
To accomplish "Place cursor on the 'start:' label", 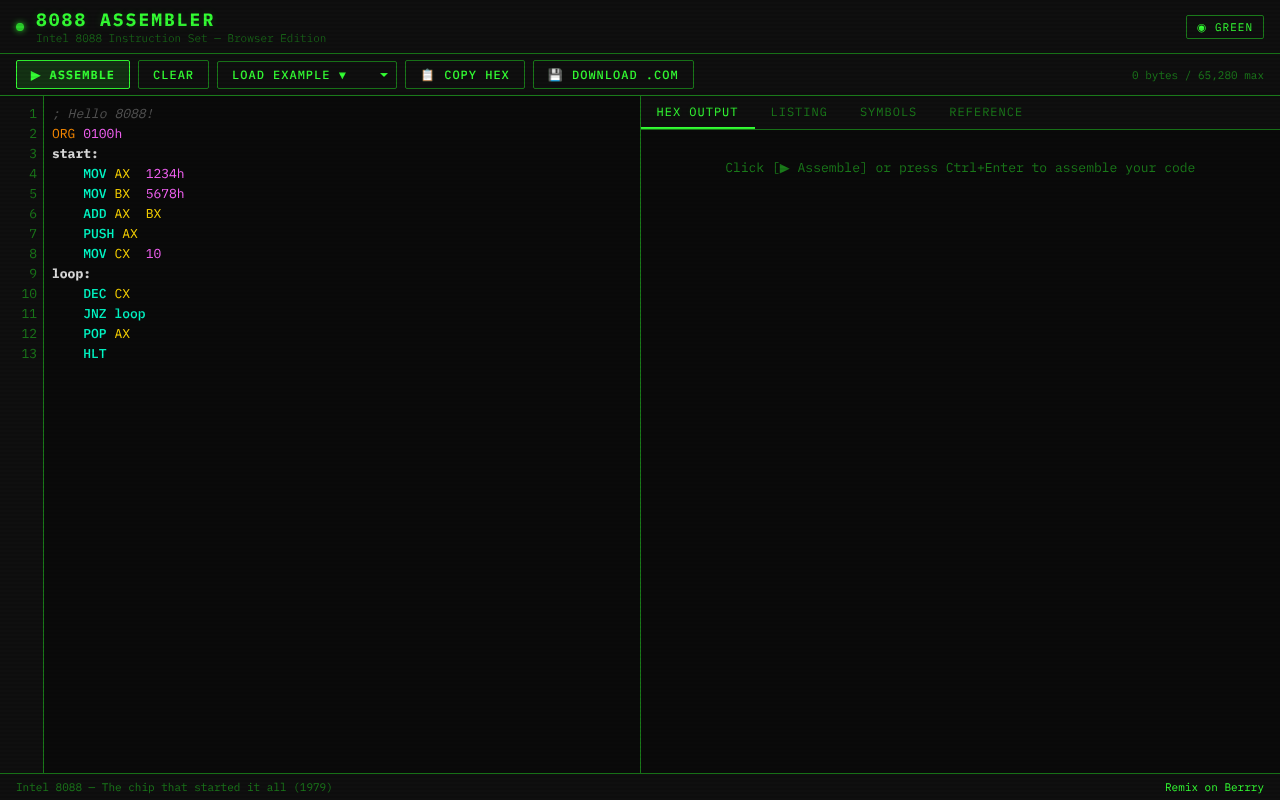I will 75,154.
